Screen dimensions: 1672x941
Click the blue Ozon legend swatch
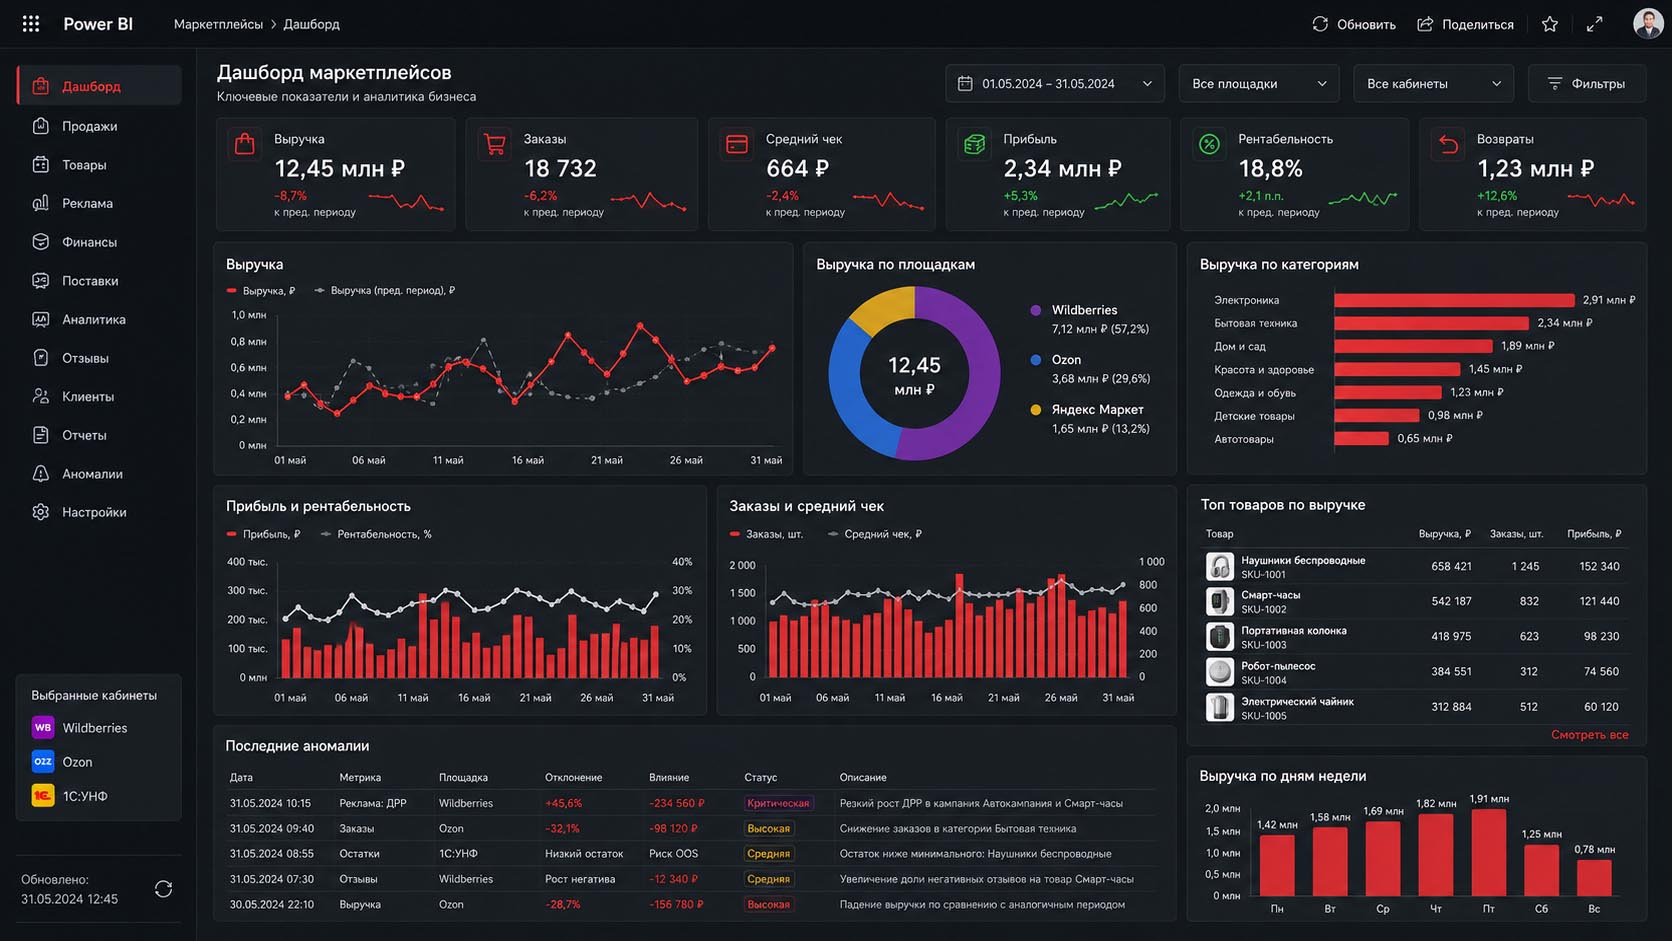pos(1036,360)
